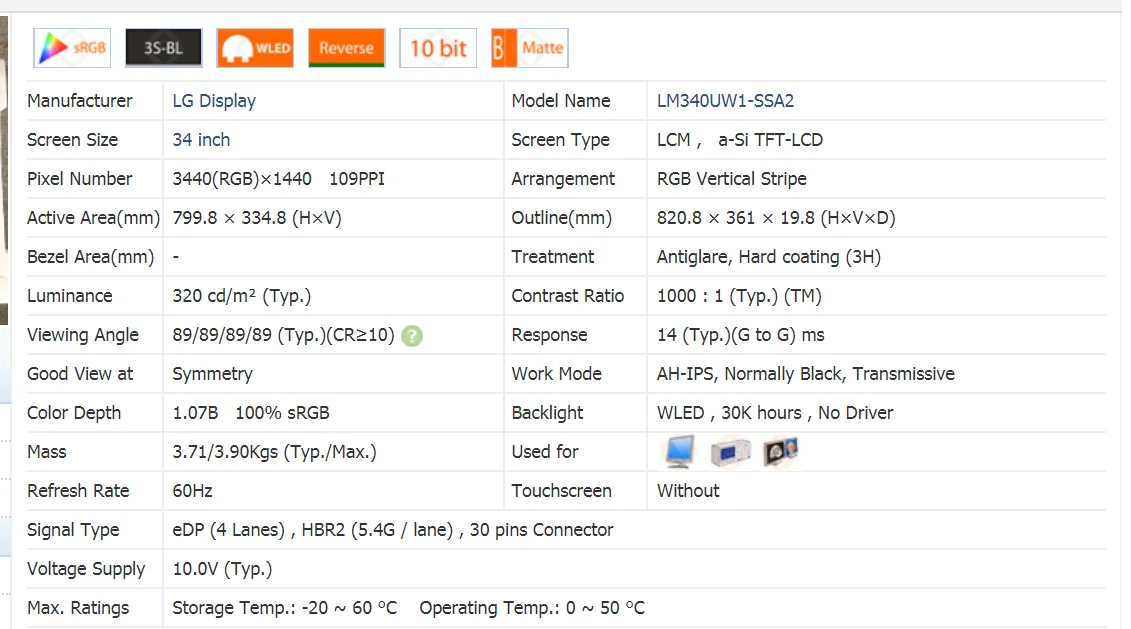Viewport: 1131px width, 629px height.
Task: Click the medical imaging Used for icon
Action: pyautogui.click(x=780, y=453)
